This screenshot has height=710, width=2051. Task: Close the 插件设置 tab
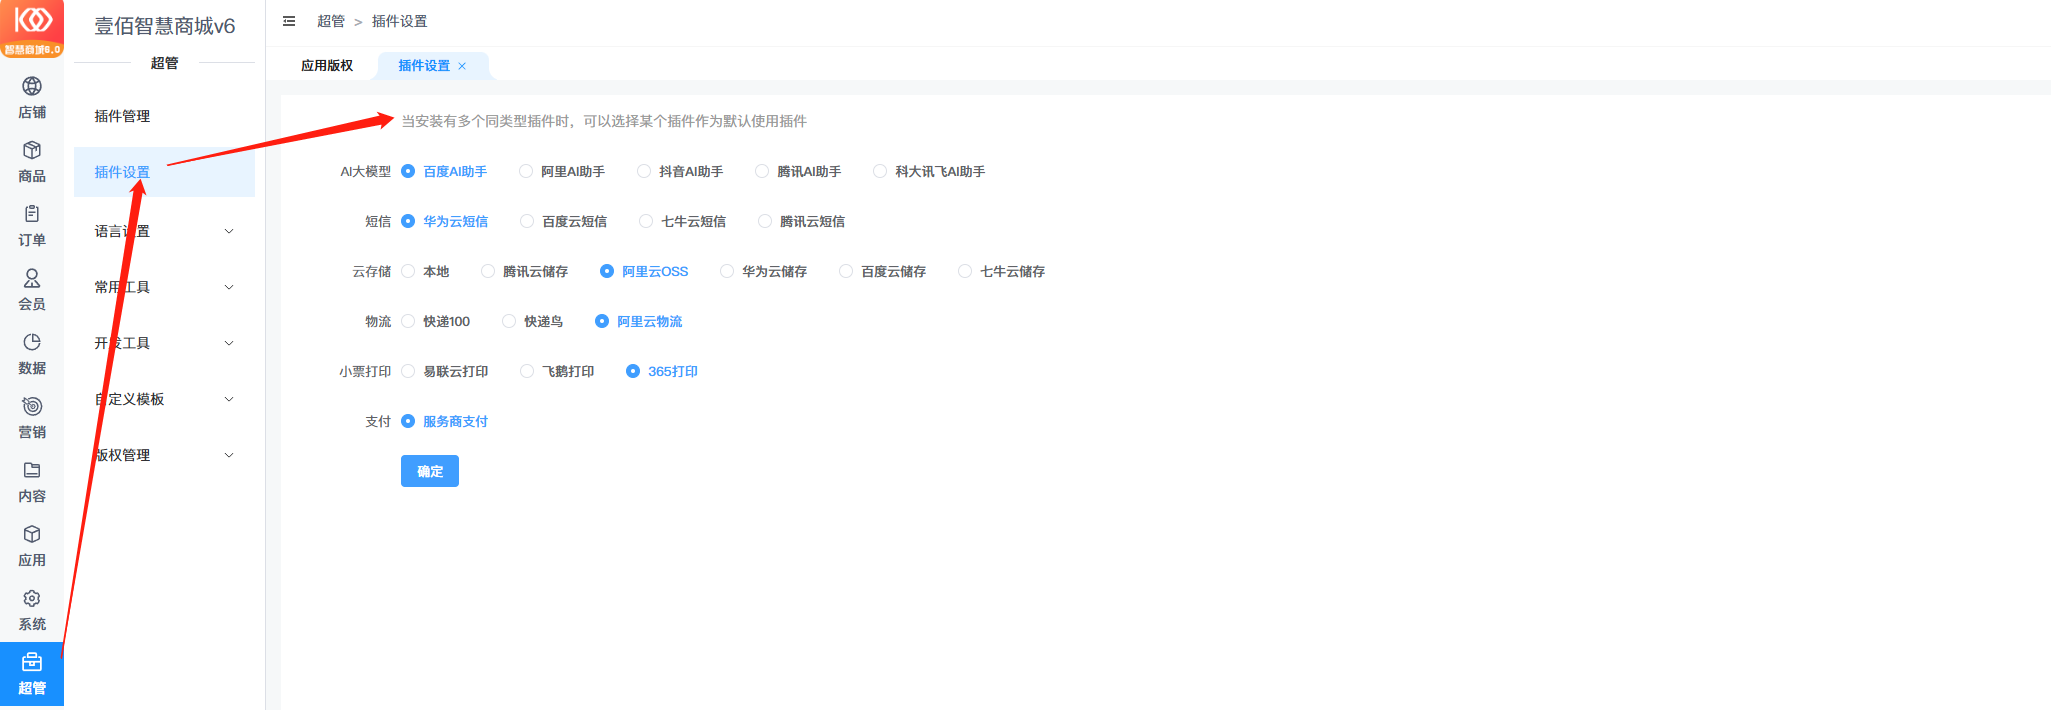[x=462, y=66]
